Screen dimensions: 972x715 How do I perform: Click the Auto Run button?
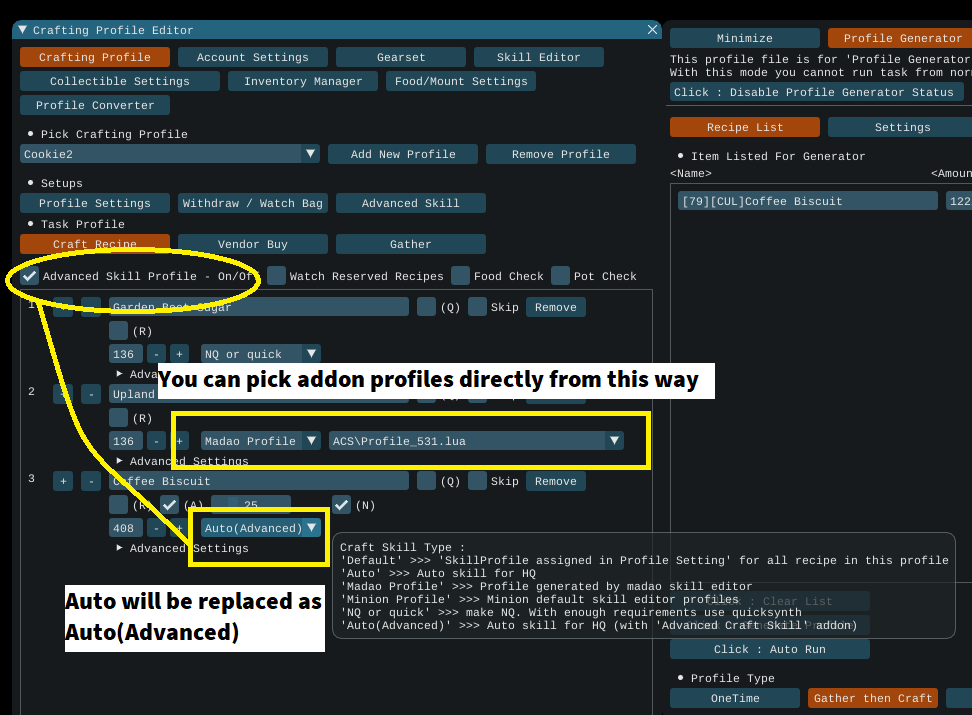(769, 649)
